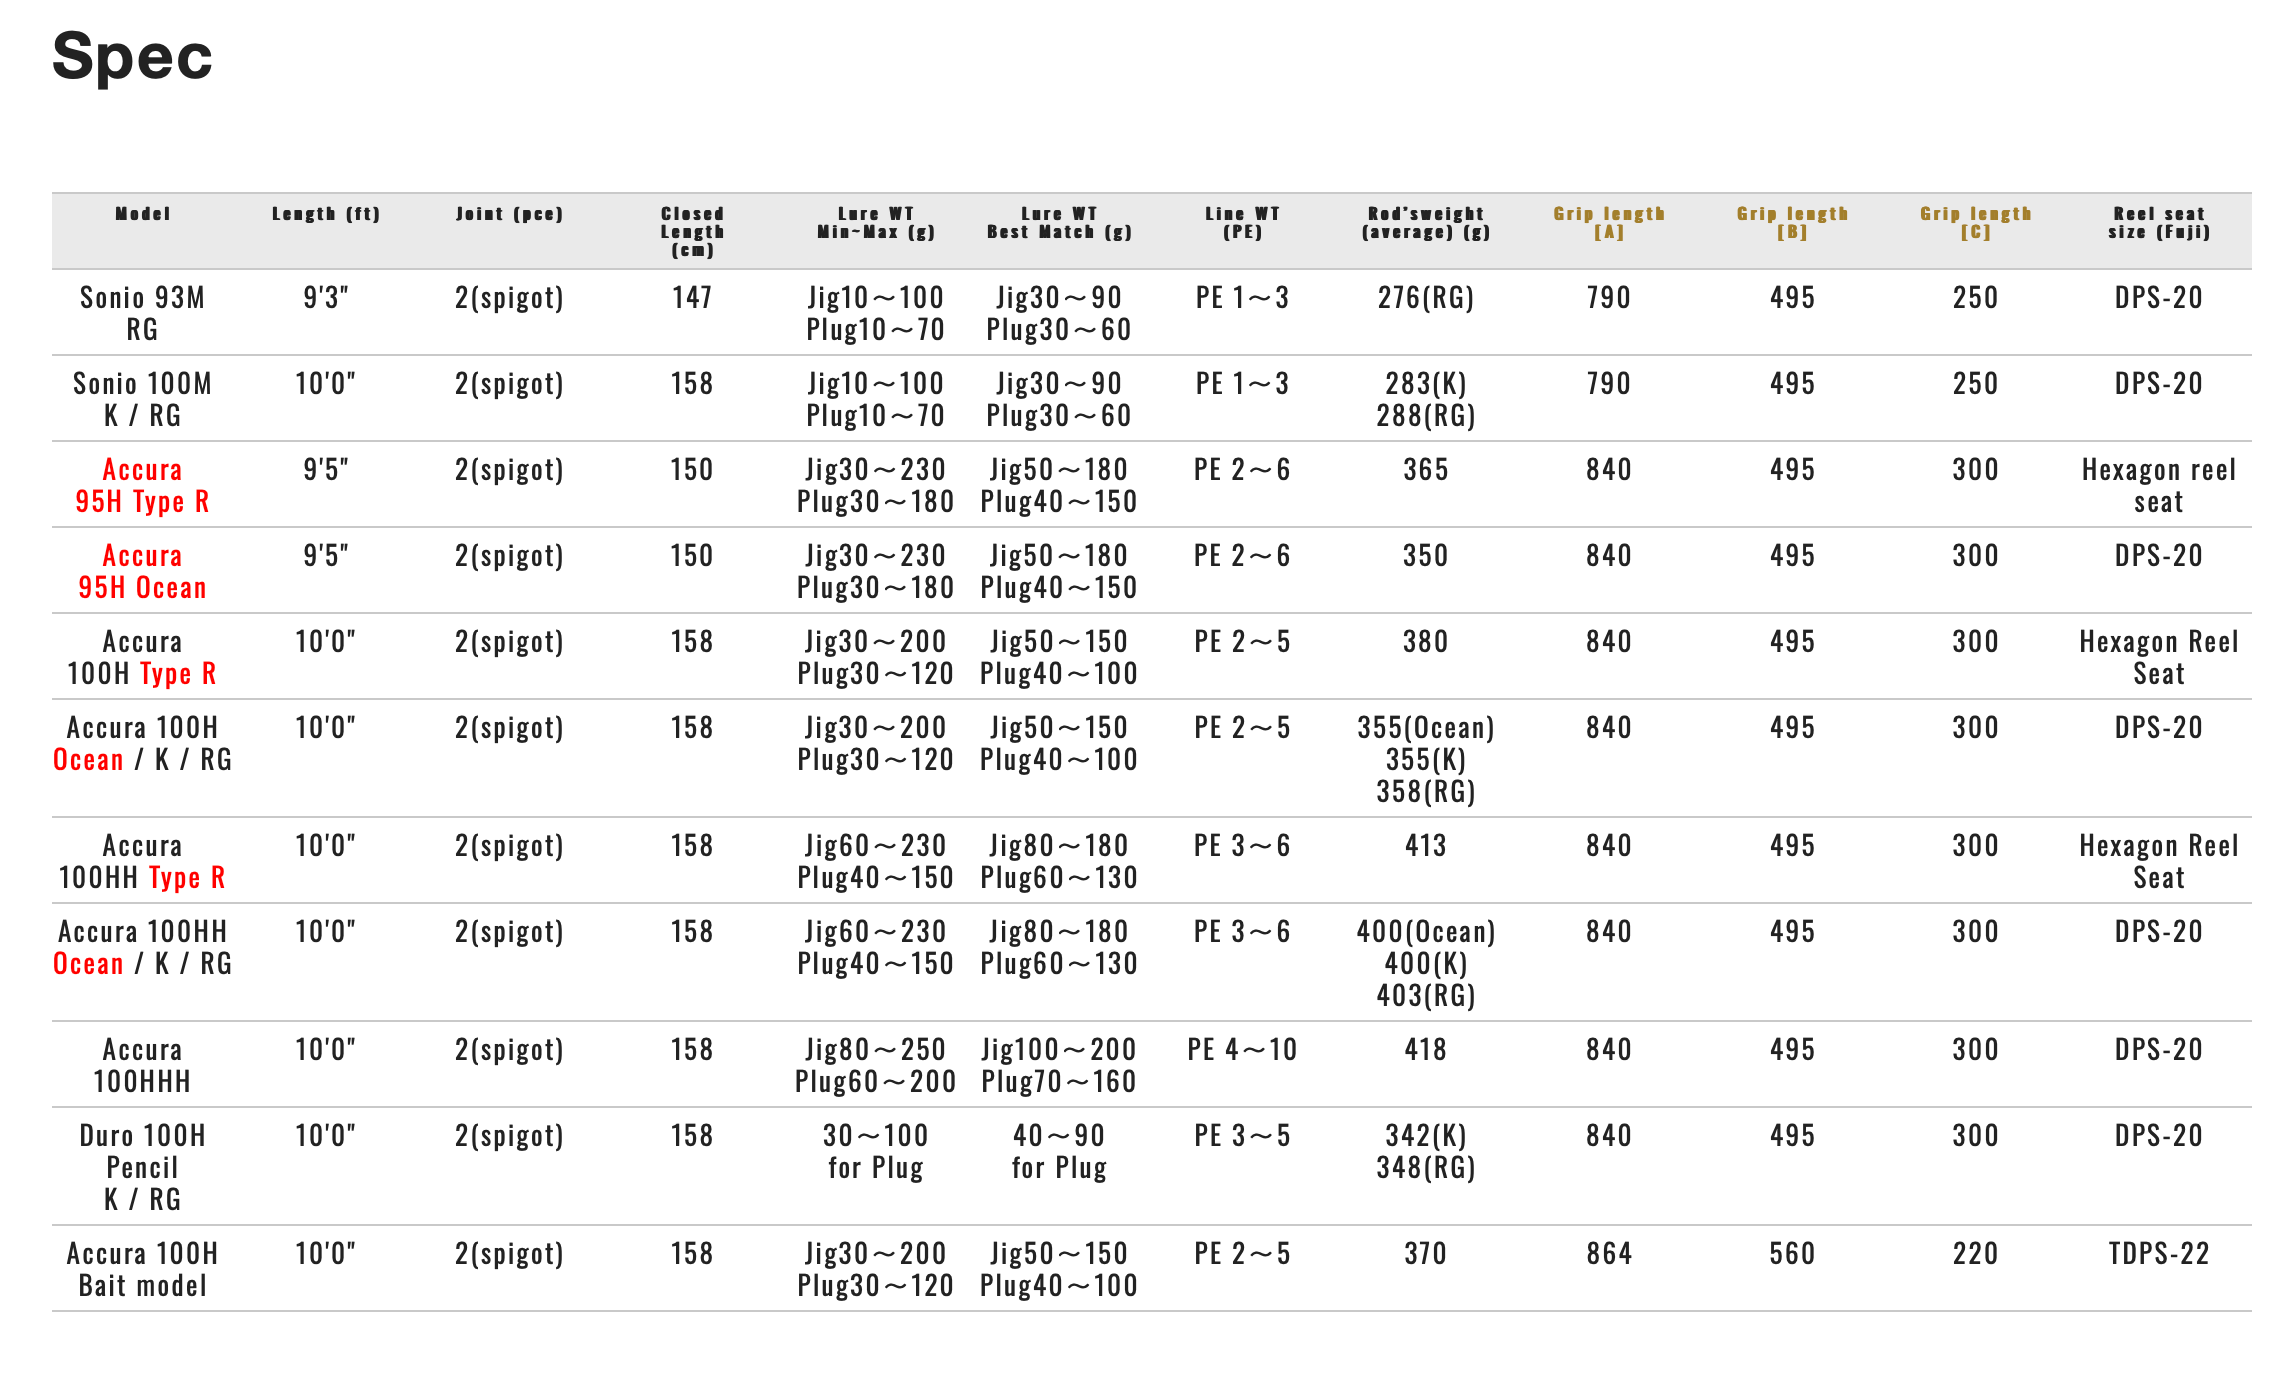Viewport: 2286px width, 1382px height.
Task: Select the Model column header
Action: [x=143, y=214]
